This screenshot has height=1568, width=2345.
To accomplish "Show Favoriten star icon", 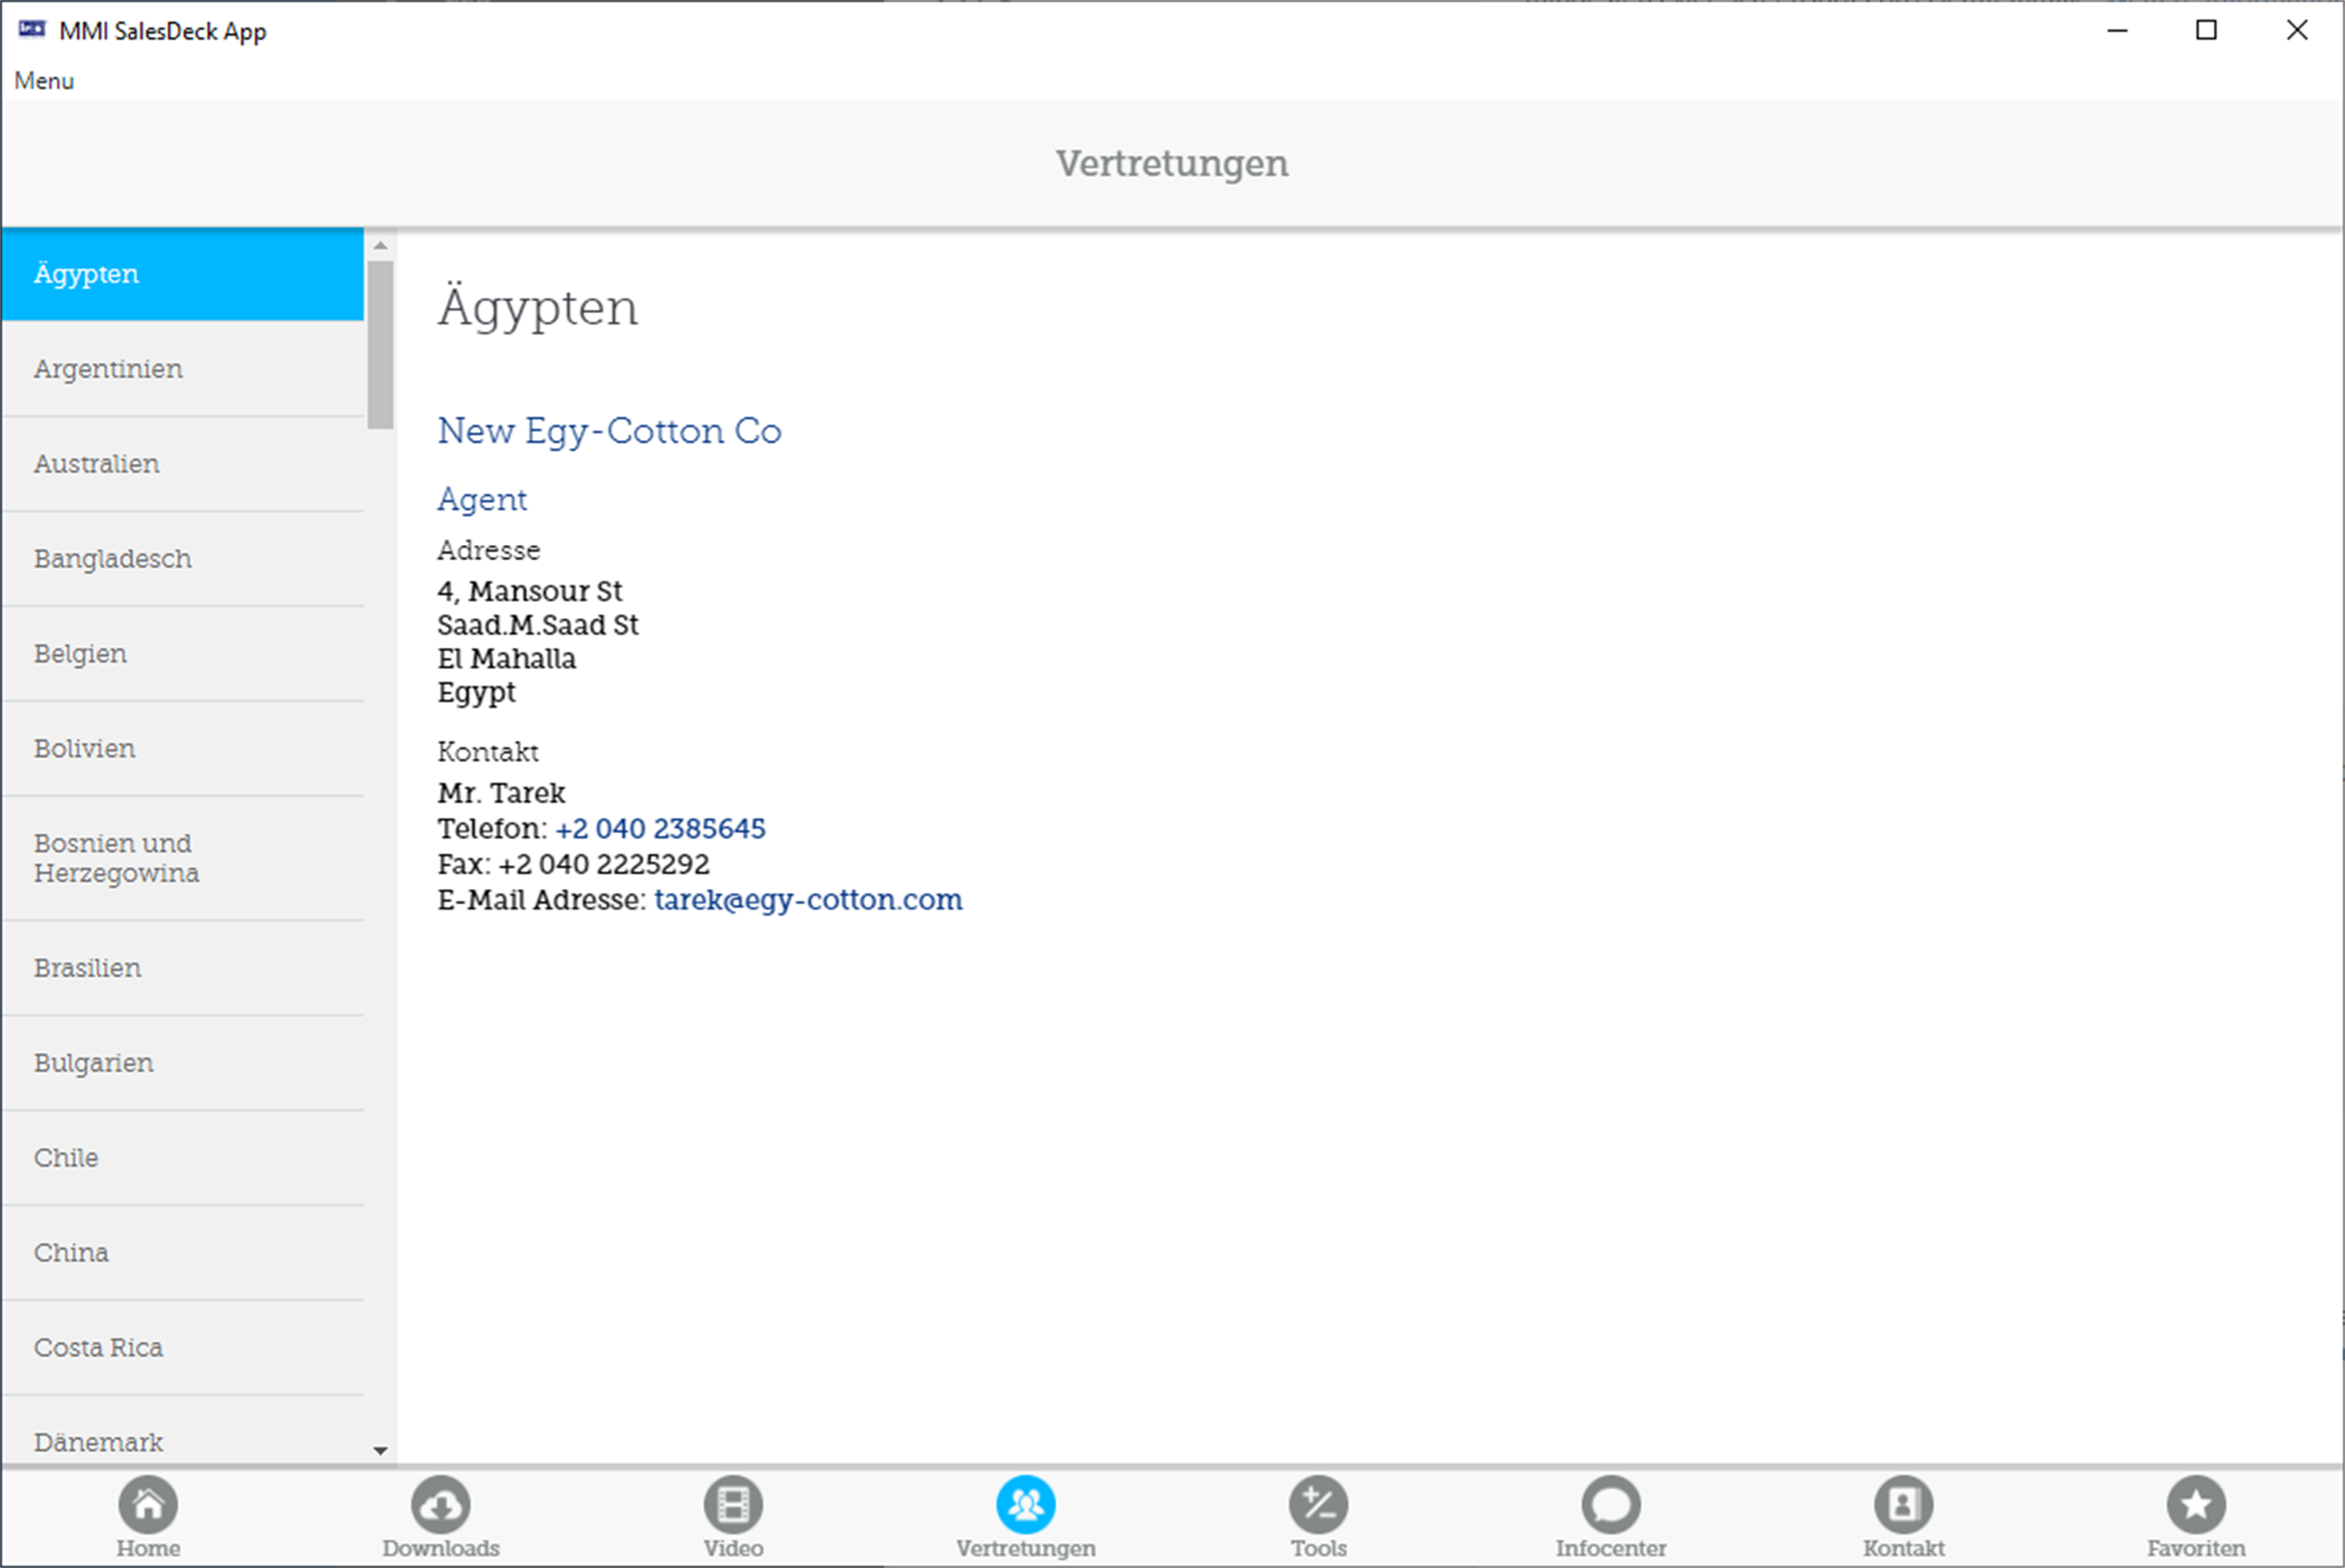I will [x=2196, y=1504].
